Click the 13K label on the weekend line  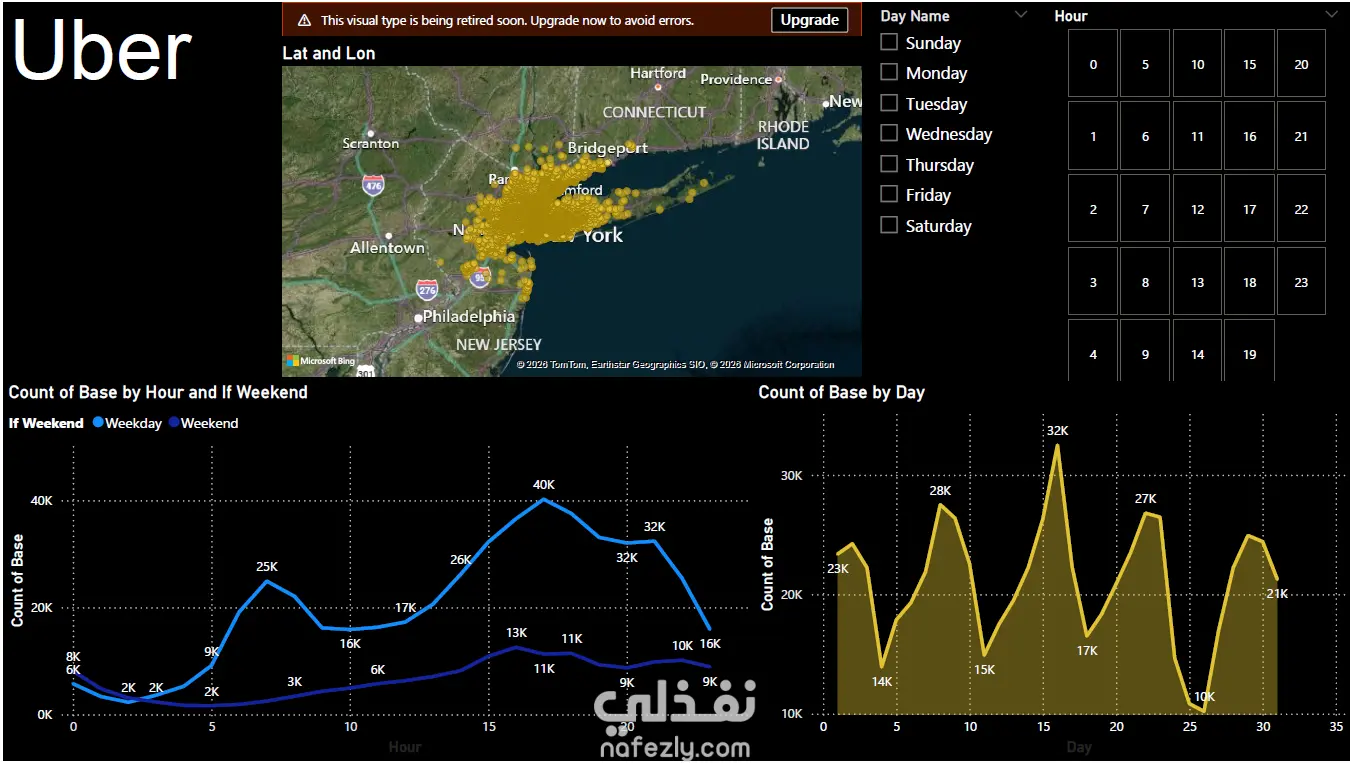516,633
